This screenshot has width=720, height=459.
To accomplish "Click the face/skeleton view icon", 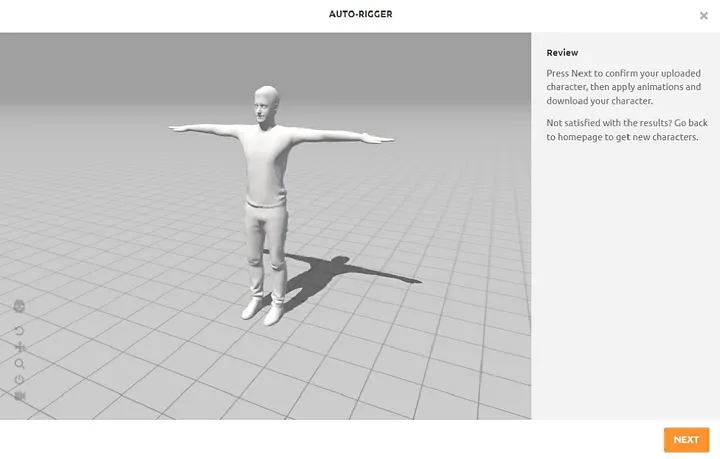I will (19, 306).
